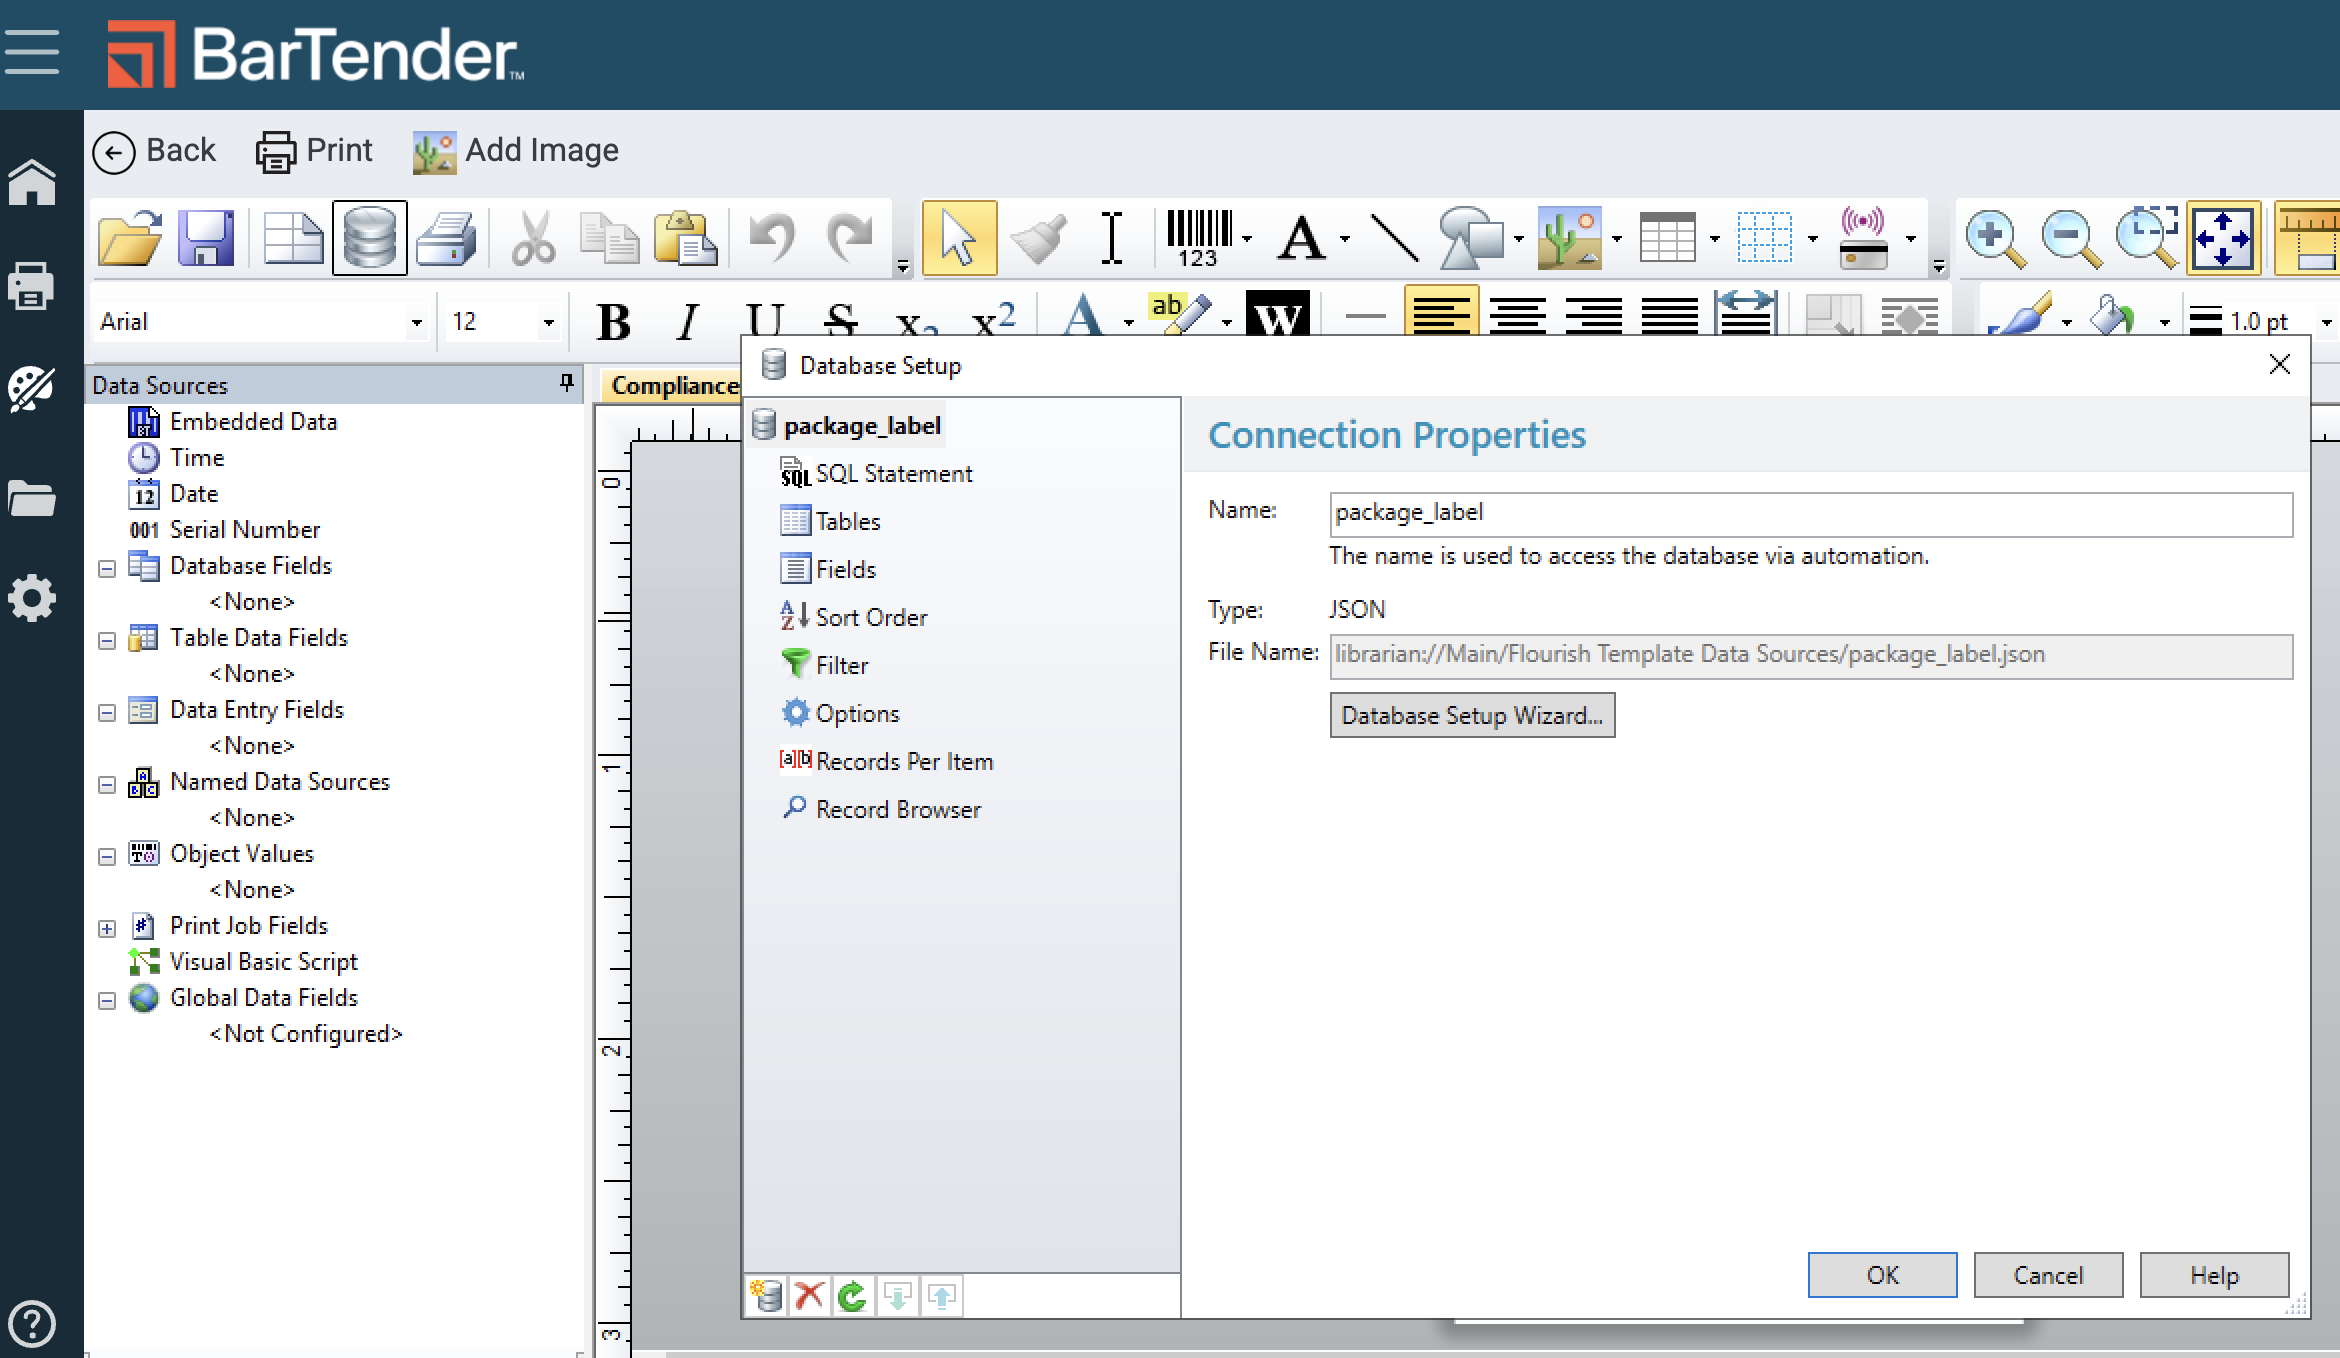Toggle Italic text formatting

click(x=687, y=322)
